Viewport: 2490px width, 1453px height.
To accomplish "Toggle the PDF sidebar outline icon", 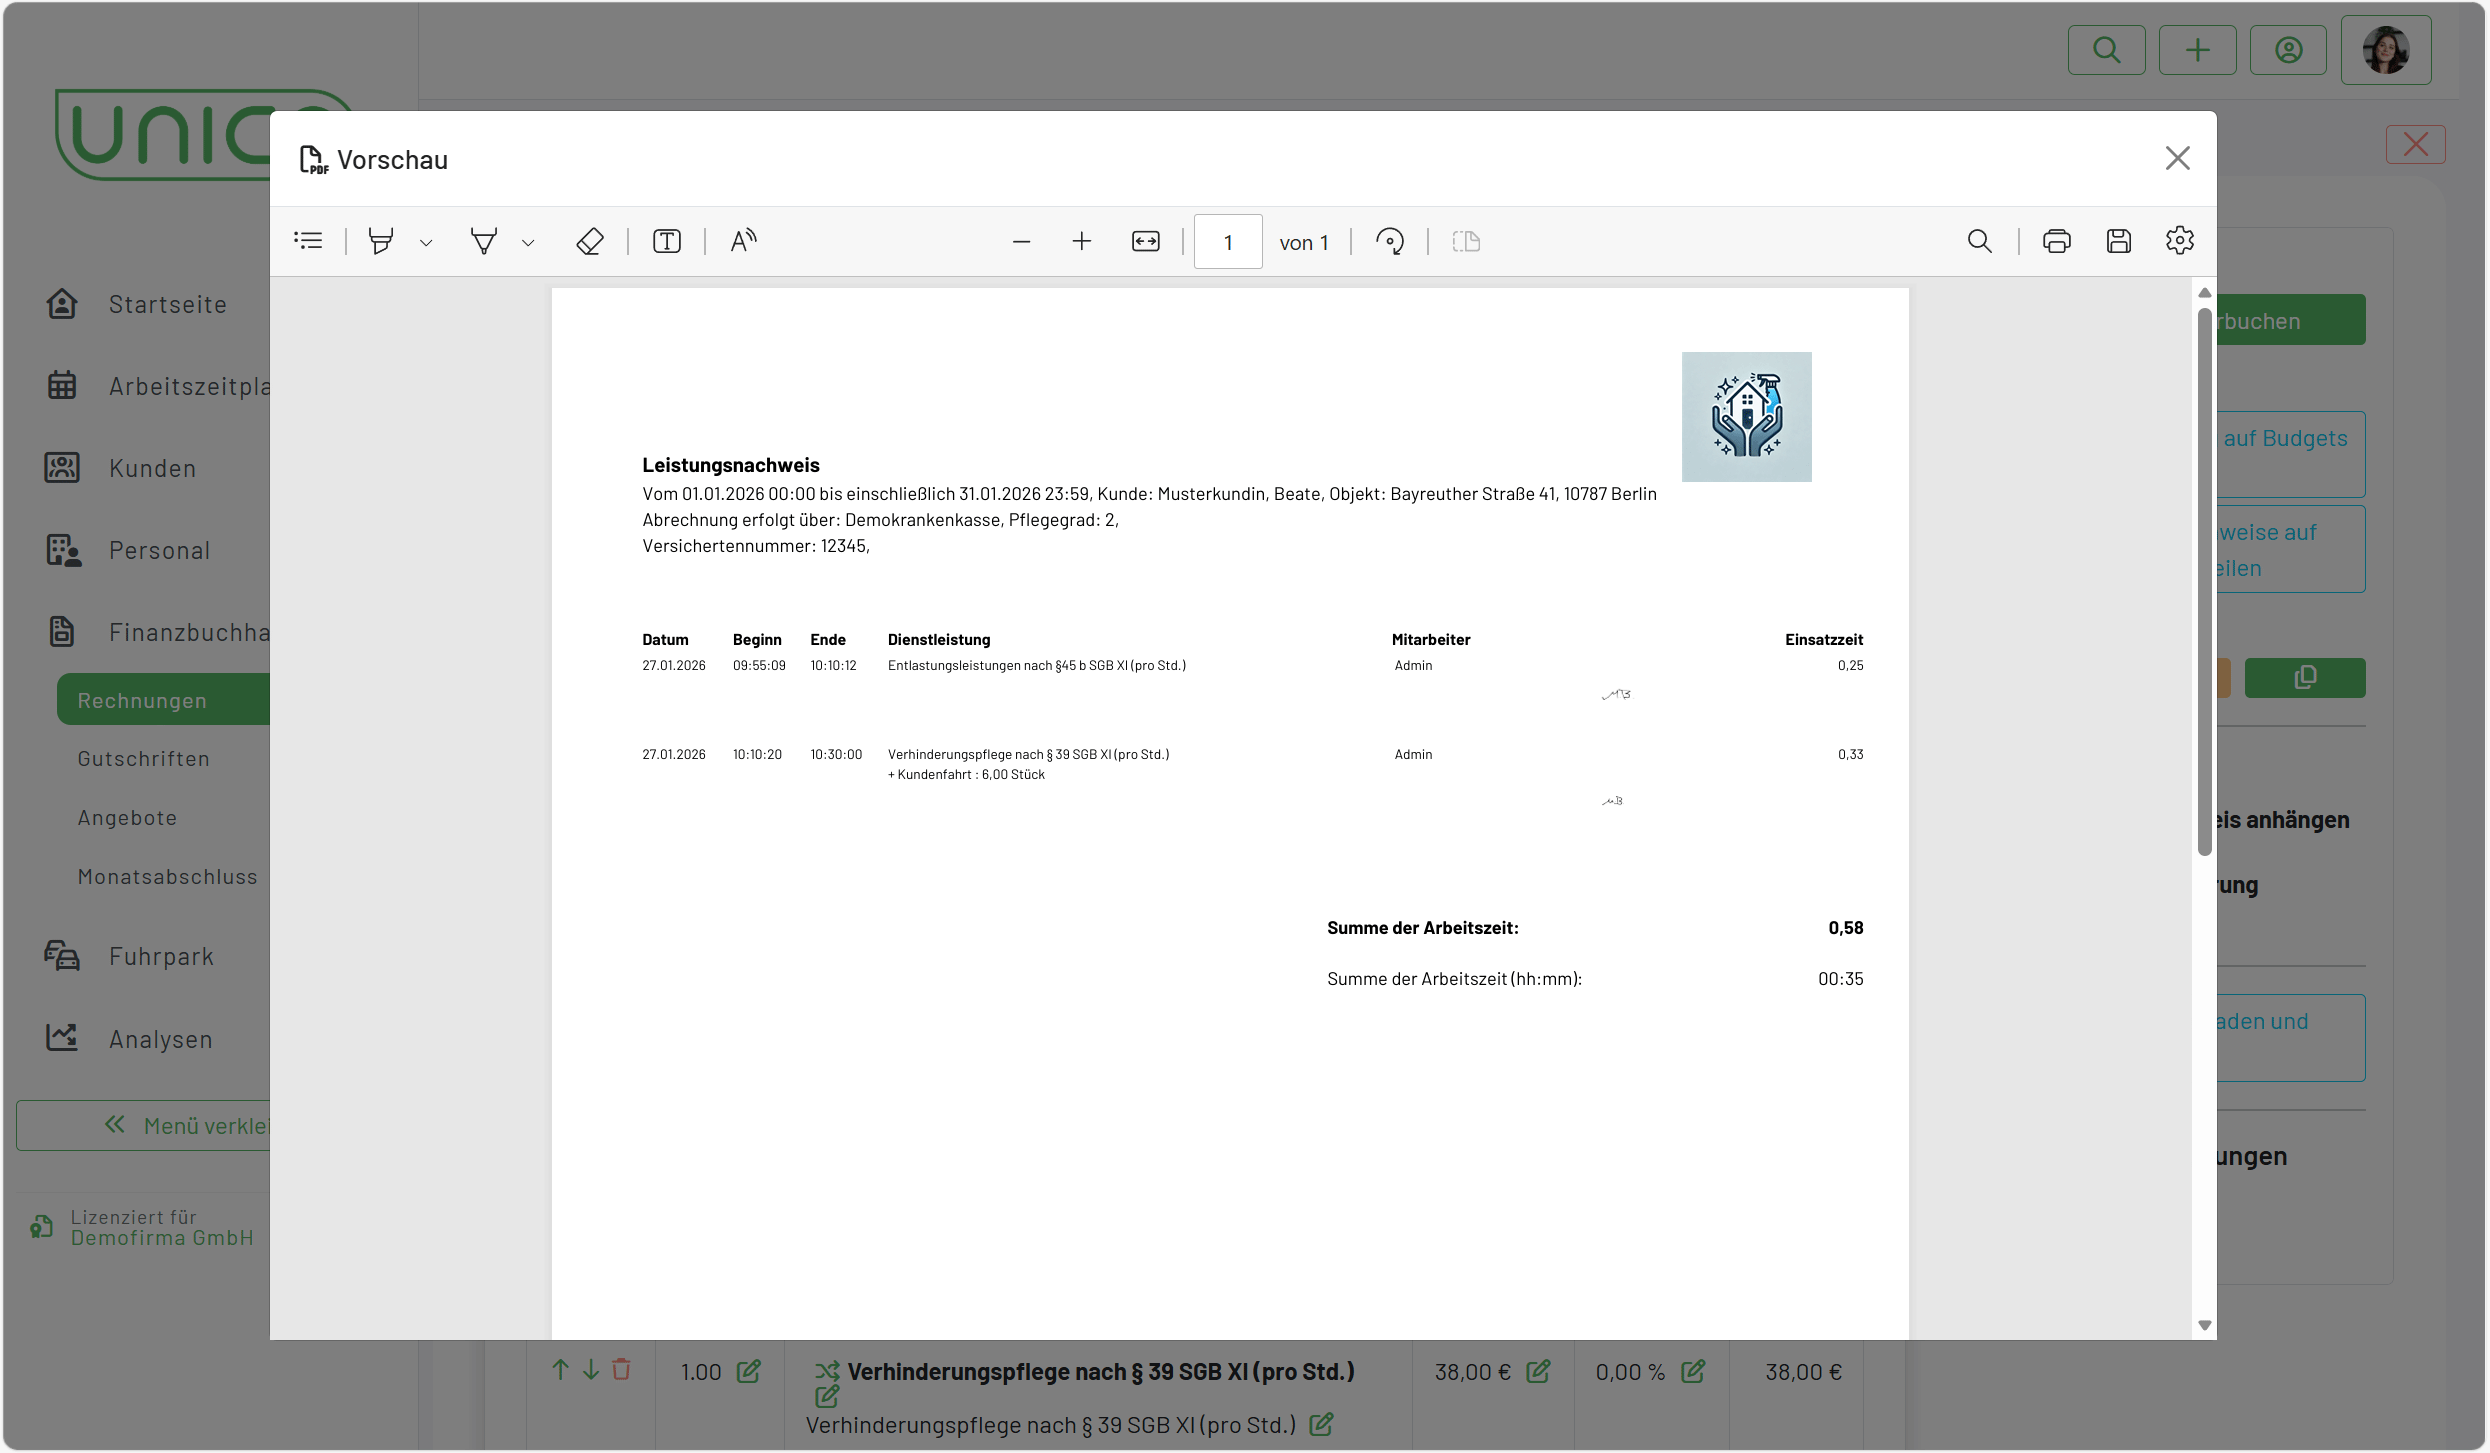I will click(x=308, y=241).
